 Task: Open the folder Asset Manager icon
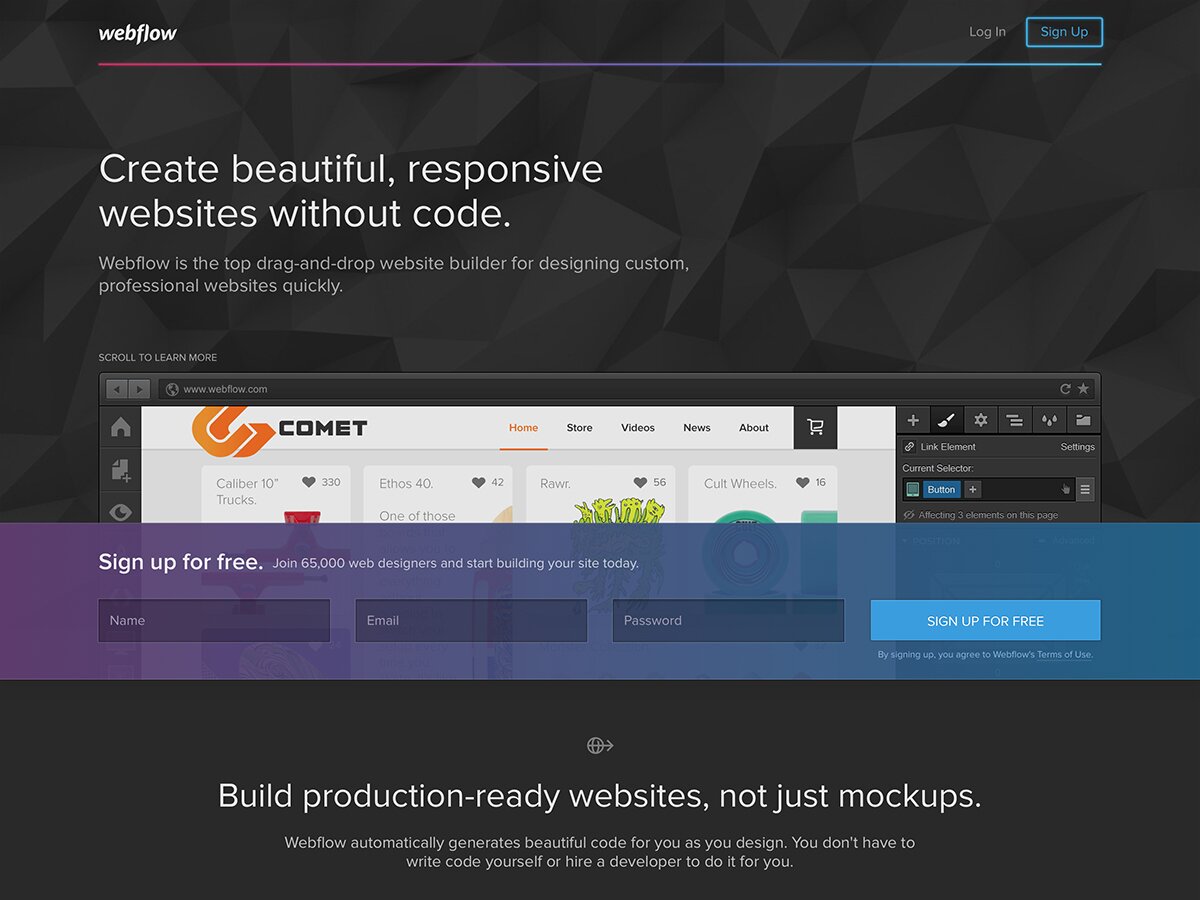(1084, 420)
